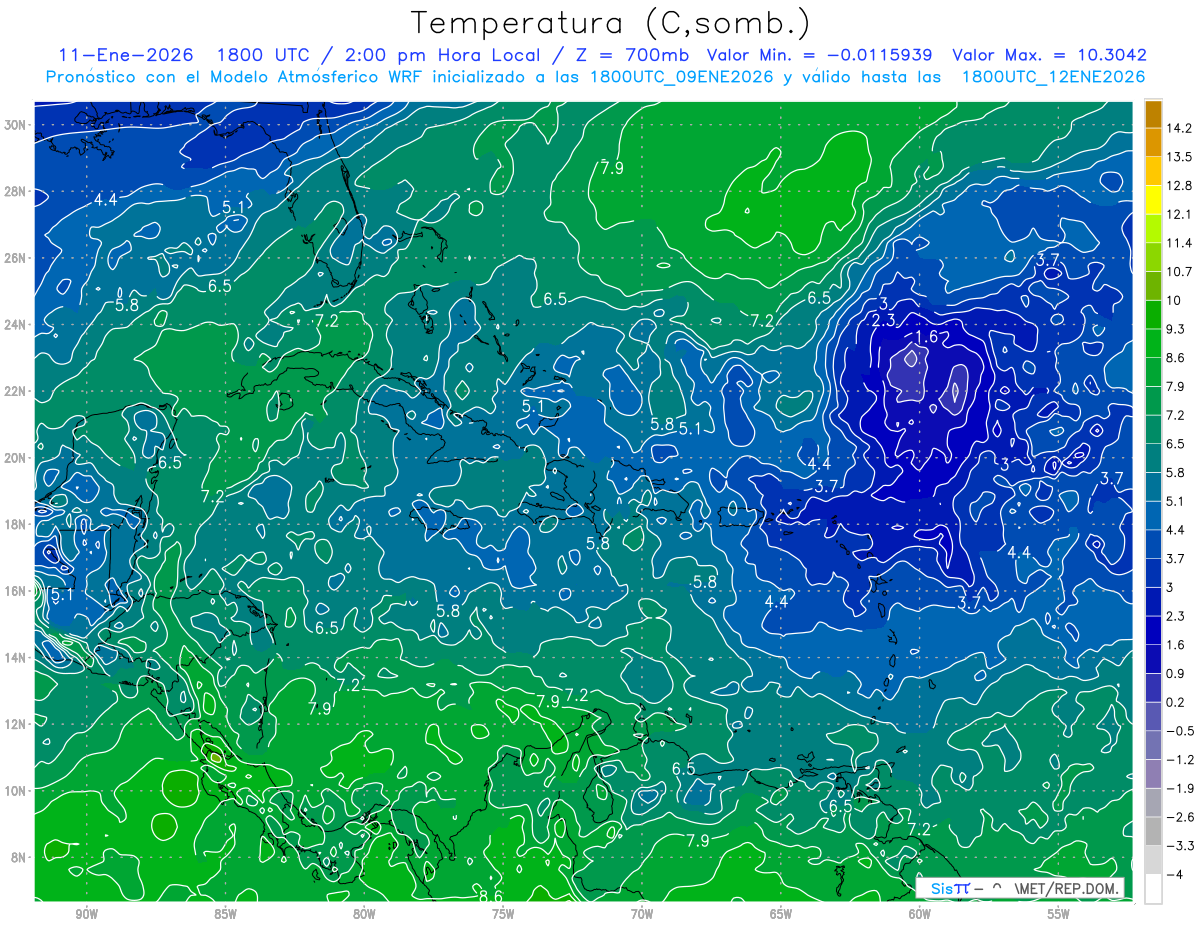Click the legend swatch between 0.9 and 0.2
Screen dimensions: 1200x927
tap(1153, 687)
